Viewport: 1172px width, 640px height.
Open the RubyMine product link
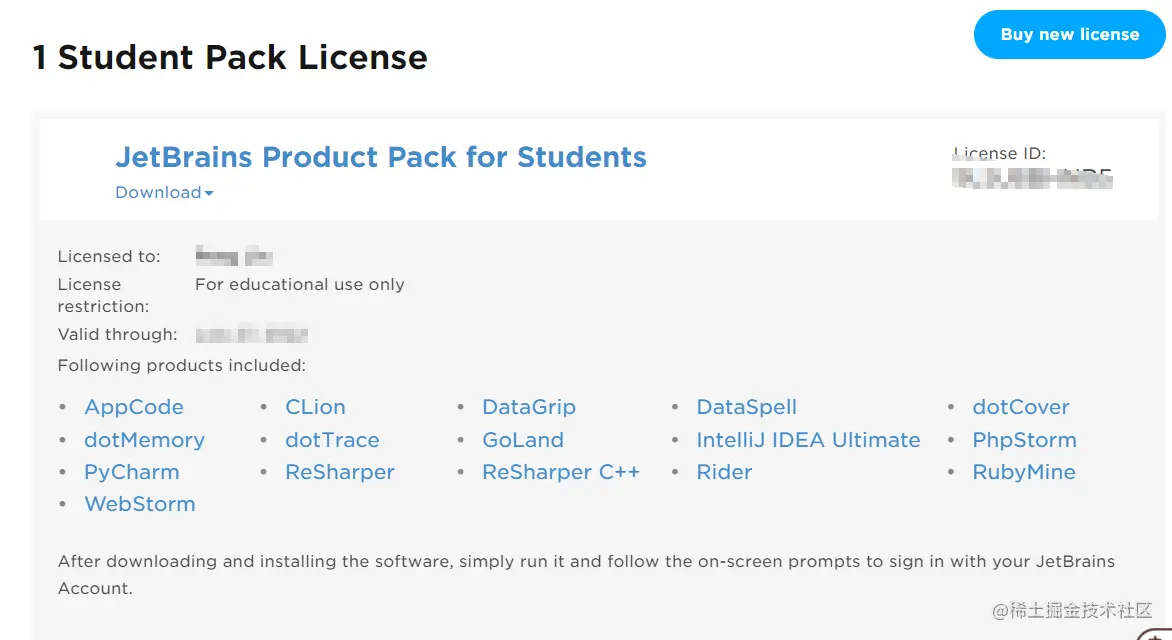point(1024,472)
